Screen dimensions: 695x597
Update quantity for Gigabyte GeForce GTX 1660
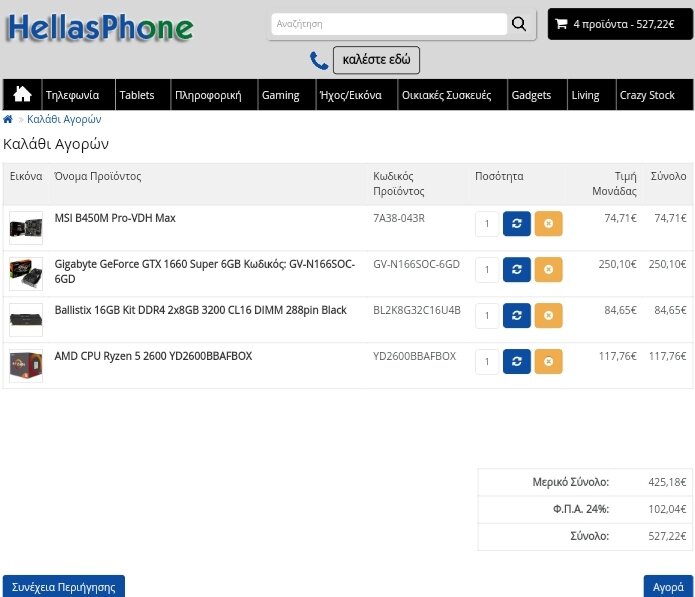point(517,269)
